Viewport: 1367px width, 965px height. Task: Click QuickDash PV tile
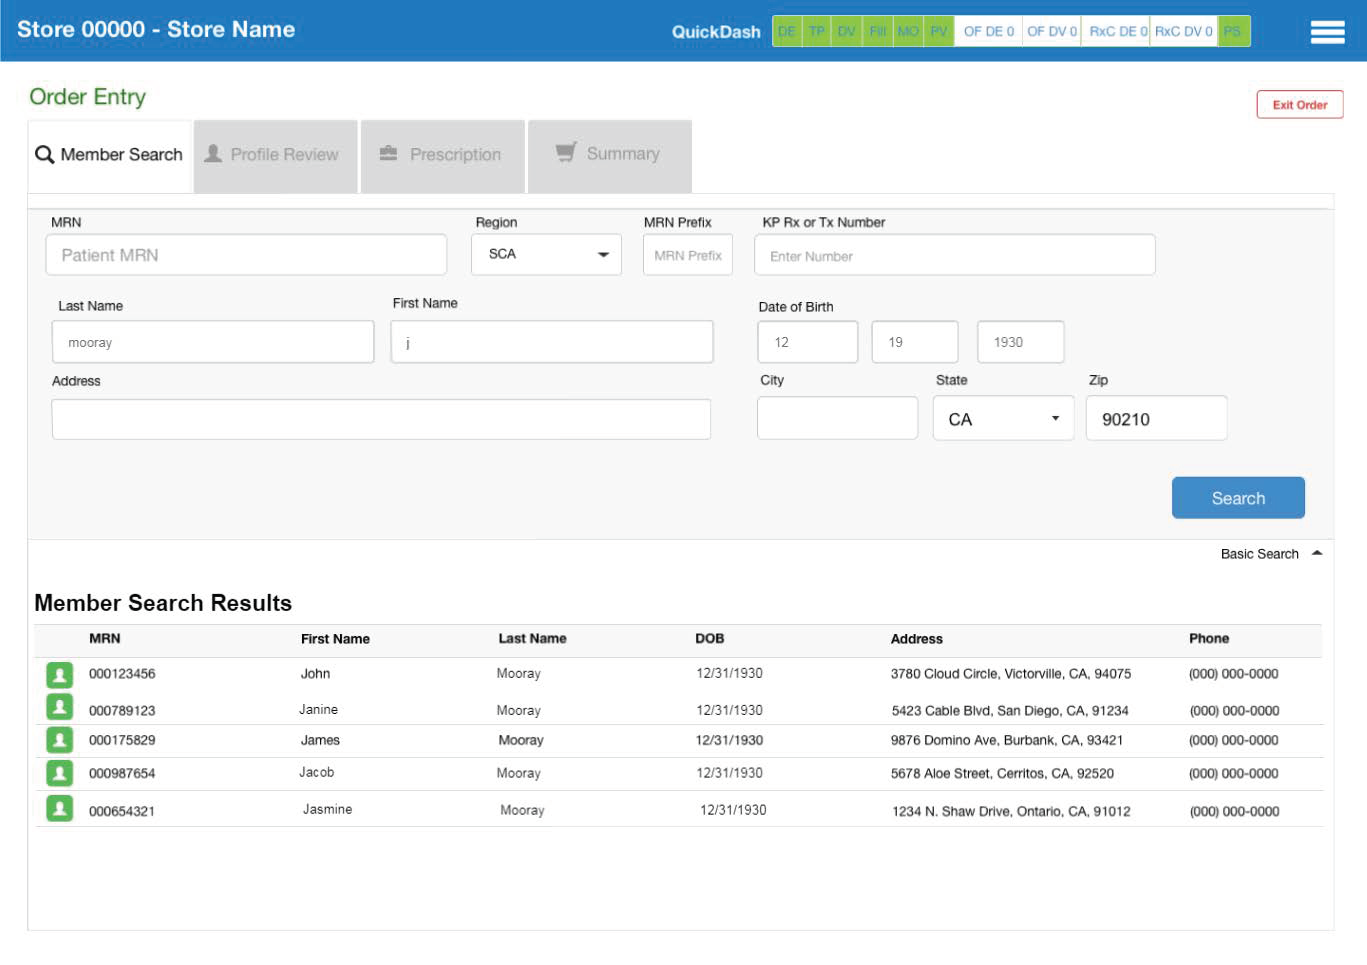[x=939, y=31]
